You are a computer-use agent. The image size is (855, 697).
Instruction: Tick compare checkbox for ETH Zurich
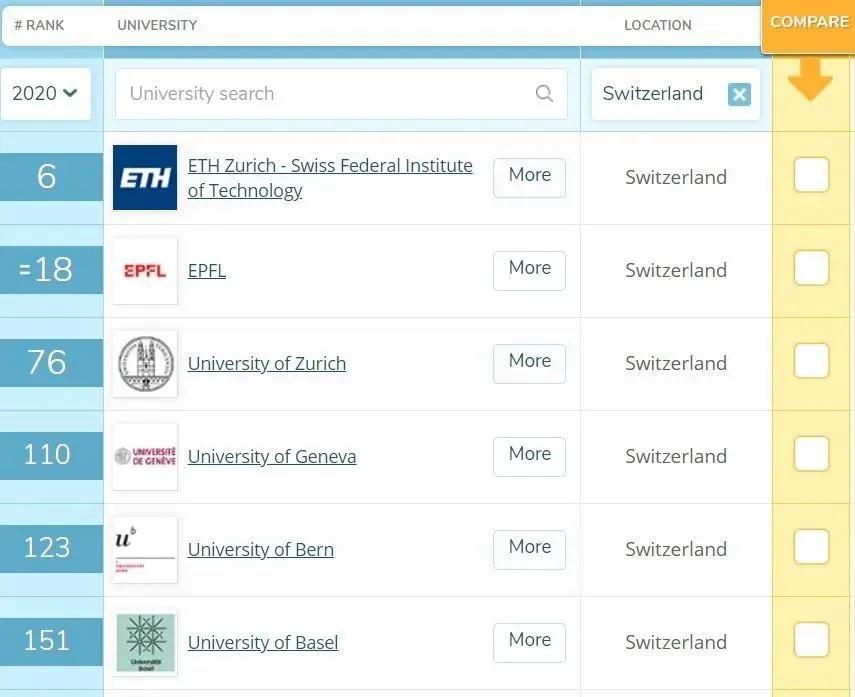811,176
